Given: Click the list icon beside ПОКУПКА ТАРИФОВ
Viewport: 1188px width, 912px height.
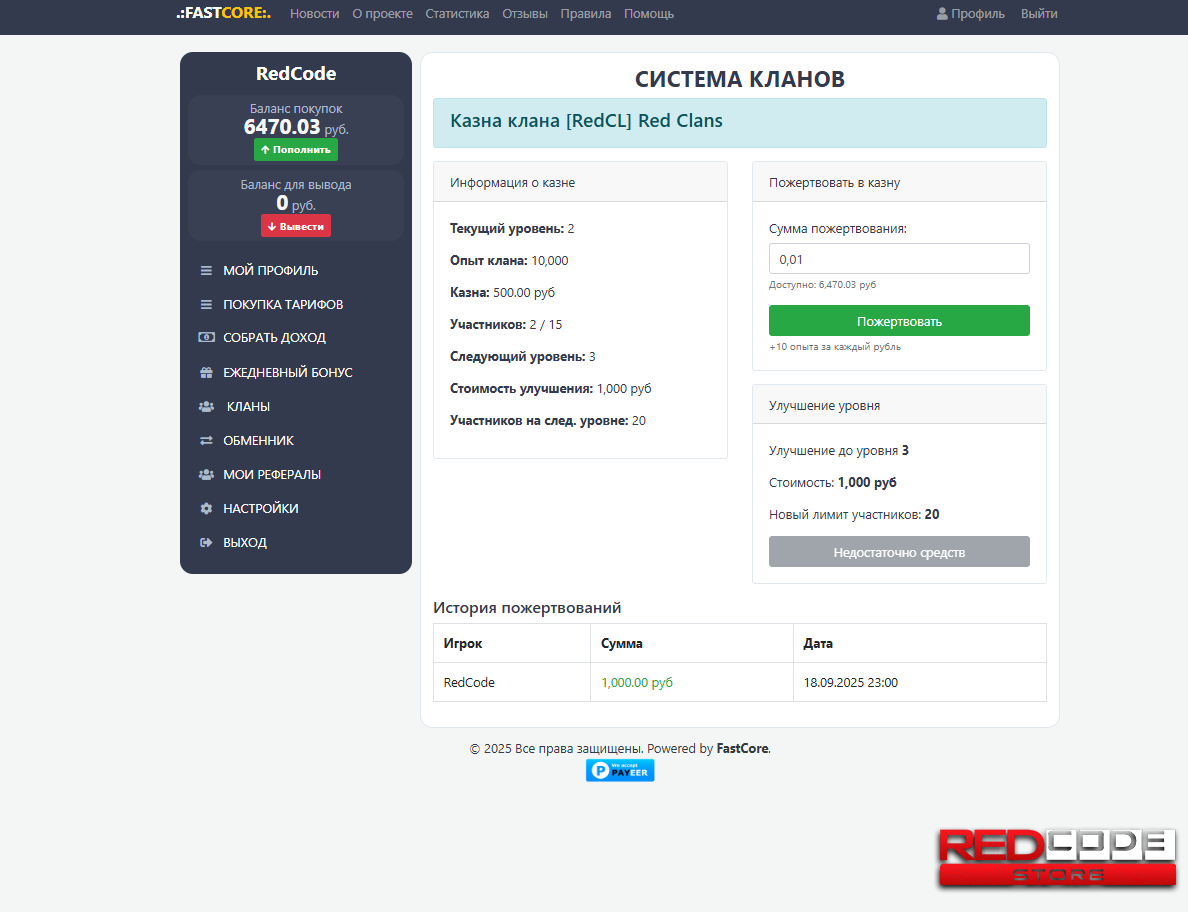Looking at the screenshot, I should point(206,305).
